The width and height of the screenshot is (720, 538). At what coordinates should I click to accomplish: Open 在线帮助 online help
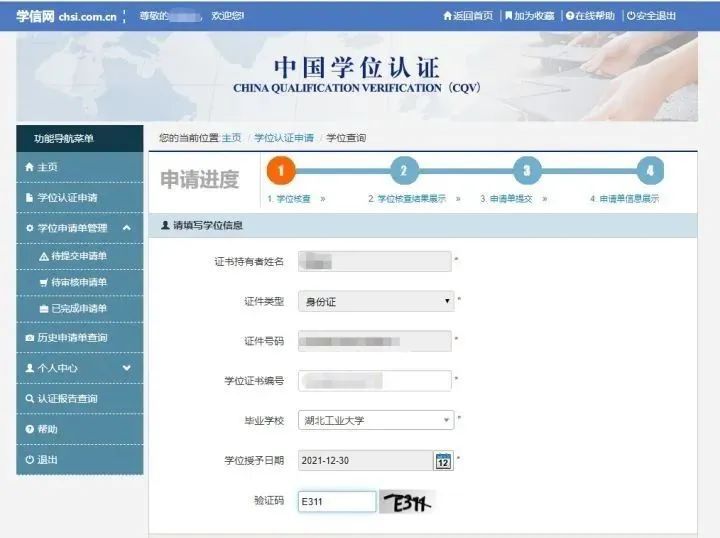(x=590, y=16)
